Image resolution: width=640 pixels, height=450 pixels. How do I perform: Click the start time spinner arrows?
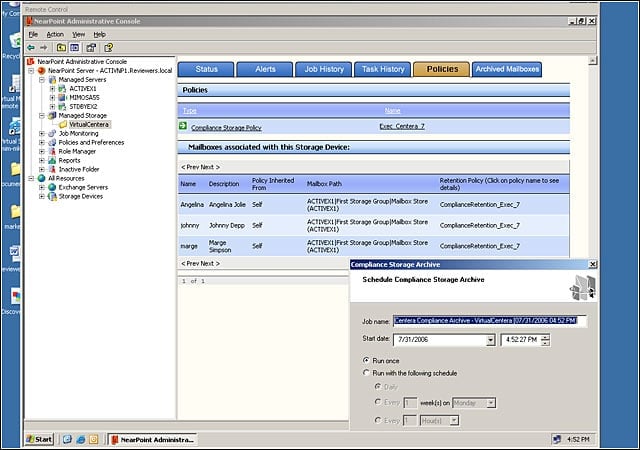[x=545, y=340]
